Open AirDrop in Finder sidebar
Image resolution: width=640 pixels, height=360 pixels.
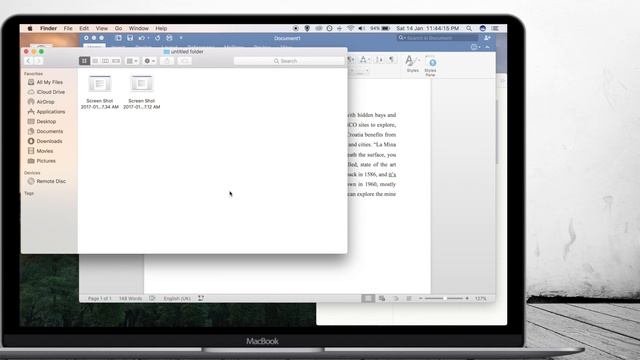41,102
